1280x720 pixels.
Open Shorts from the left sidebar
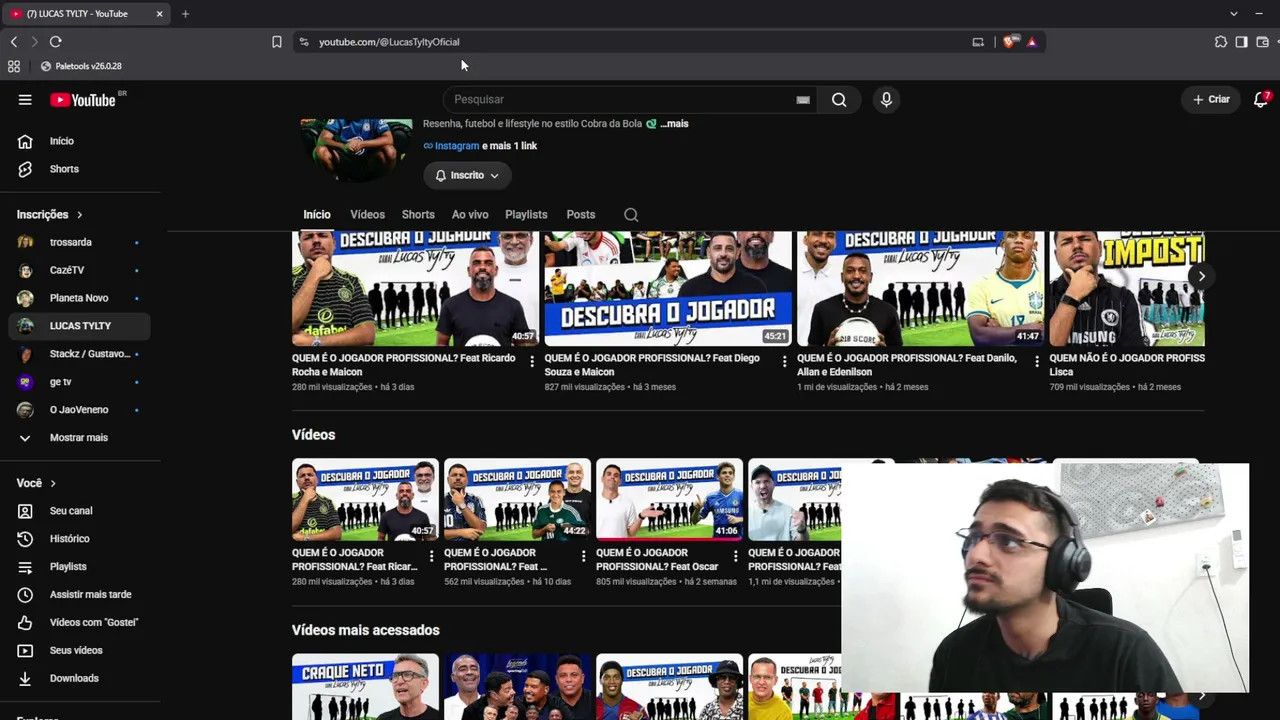click(x=80, y=169)
